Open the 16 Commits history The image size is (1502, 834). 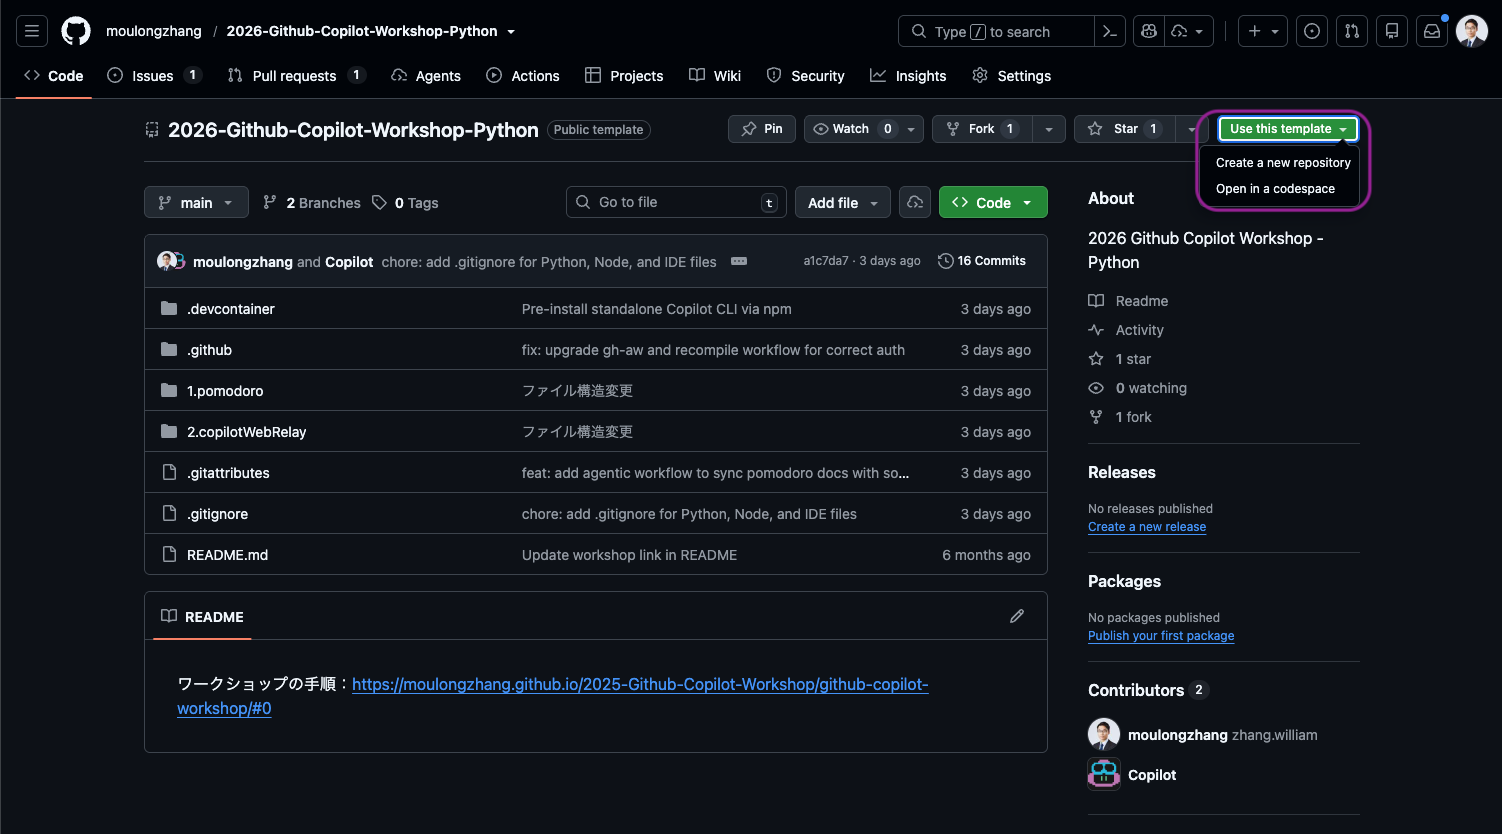[982, 261]
